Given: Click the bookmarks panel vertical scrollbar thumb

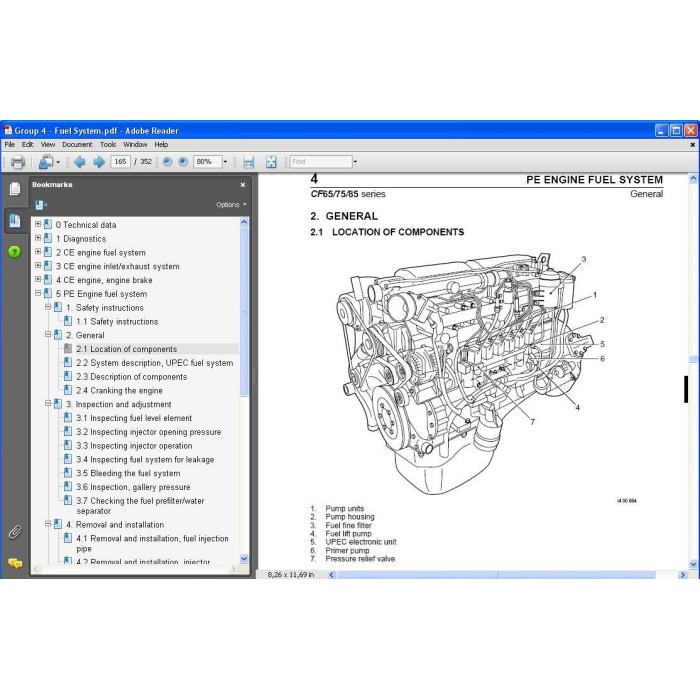Looking at the screenshot, I should point(244,311).
